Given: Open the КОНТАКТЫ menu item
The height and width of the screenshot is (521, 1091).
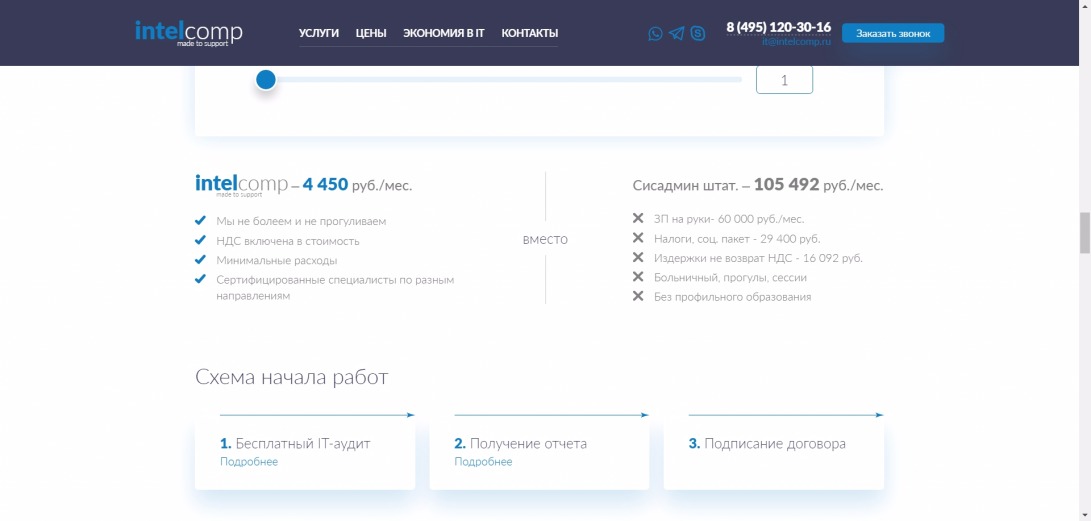Looking at the screenshot, I should 529,33.
